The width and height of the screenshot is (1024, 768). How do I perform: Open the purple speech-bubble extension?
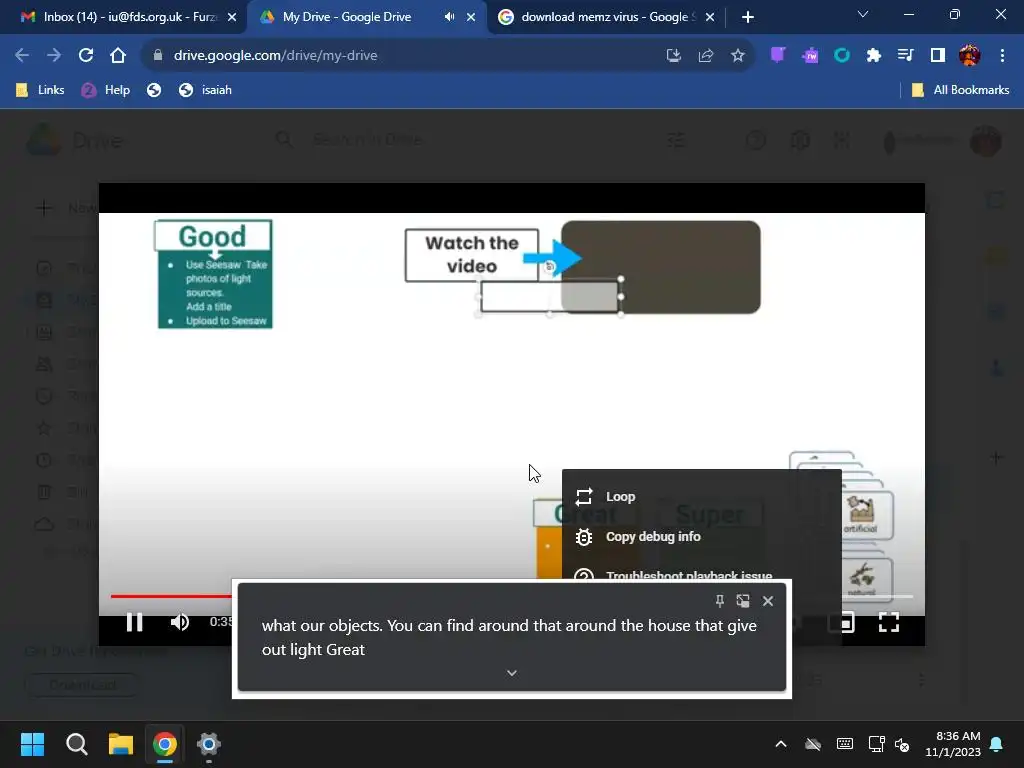pyautogui.click(x=778, y=56)
